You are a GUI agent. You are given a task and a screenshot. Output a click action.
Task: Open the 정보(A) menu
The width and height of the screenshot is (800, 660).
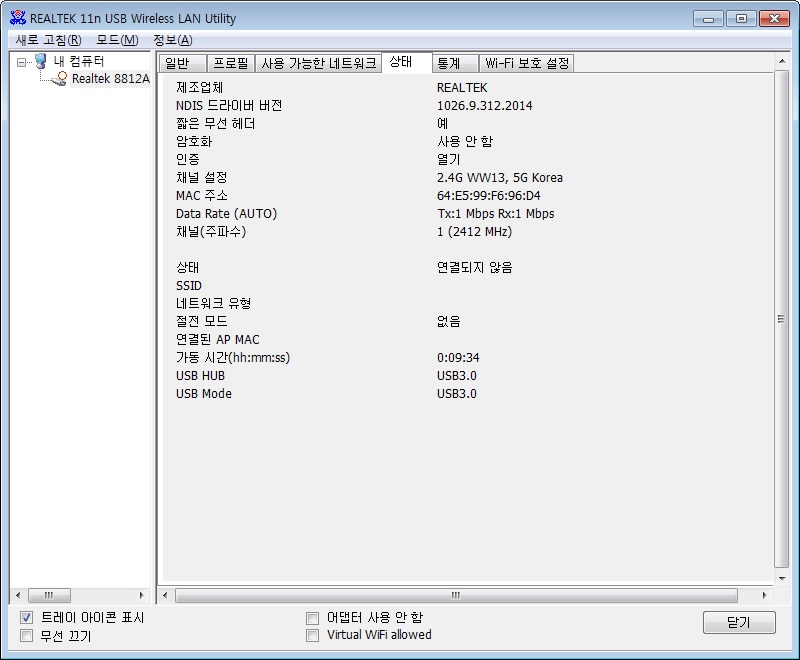173,40
